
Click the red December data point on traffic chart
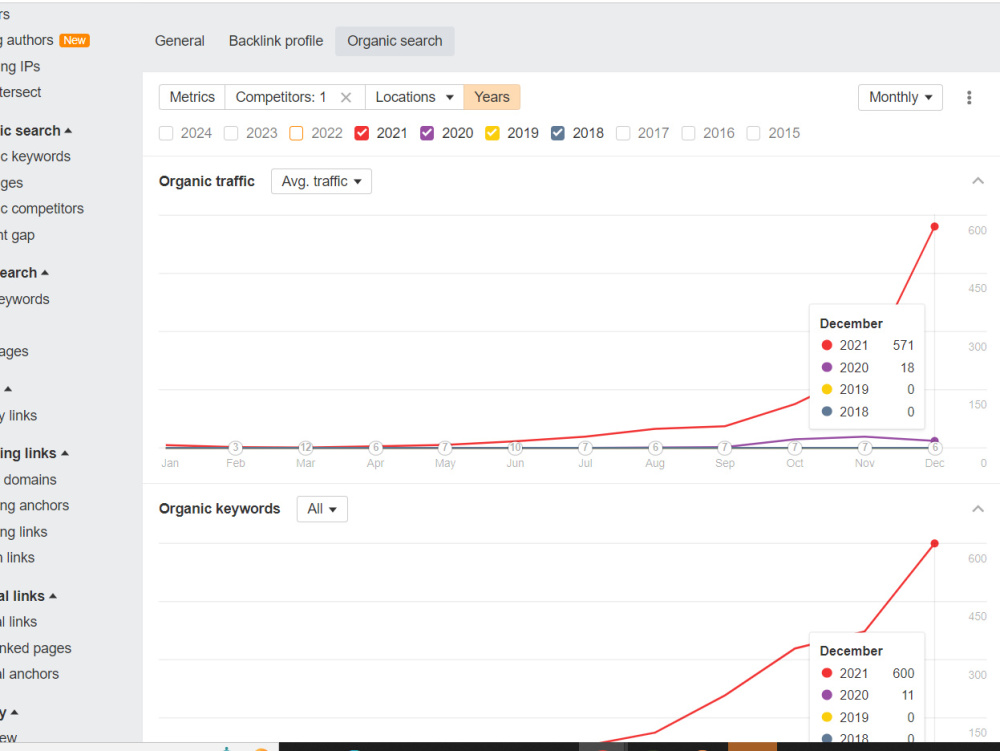934,227
